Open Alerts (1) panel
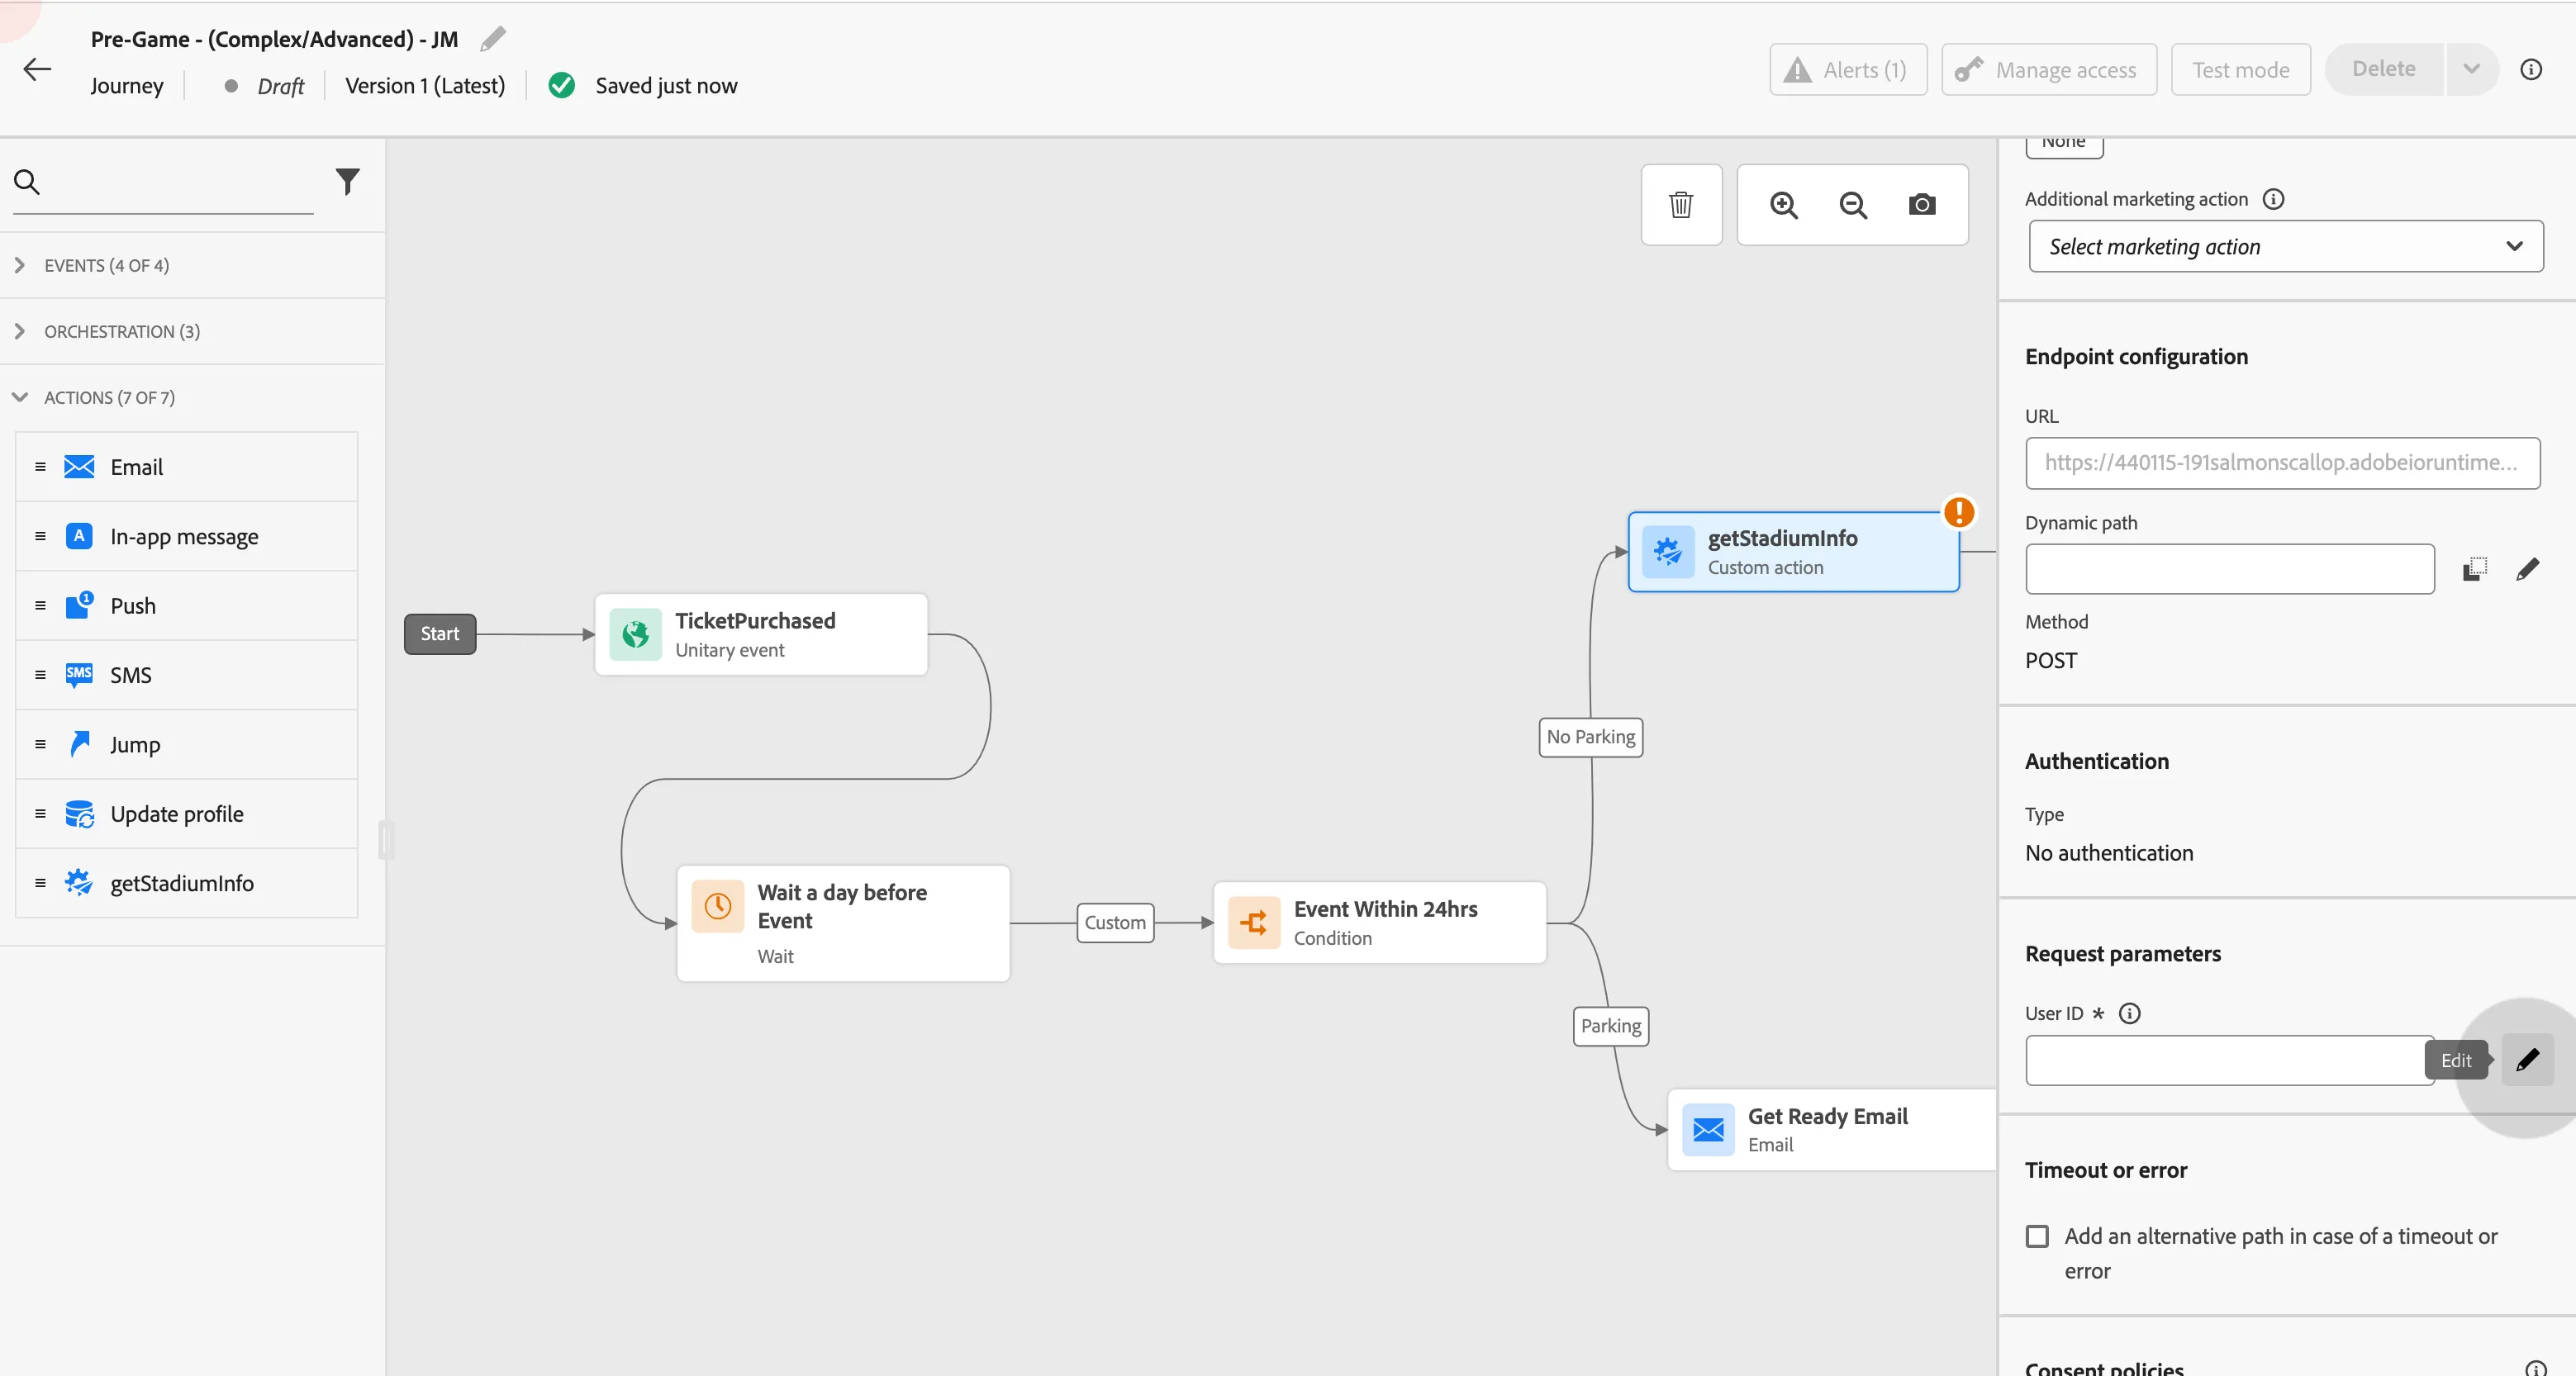This screenshot has height=1376, width=2576. (1847, 69)
